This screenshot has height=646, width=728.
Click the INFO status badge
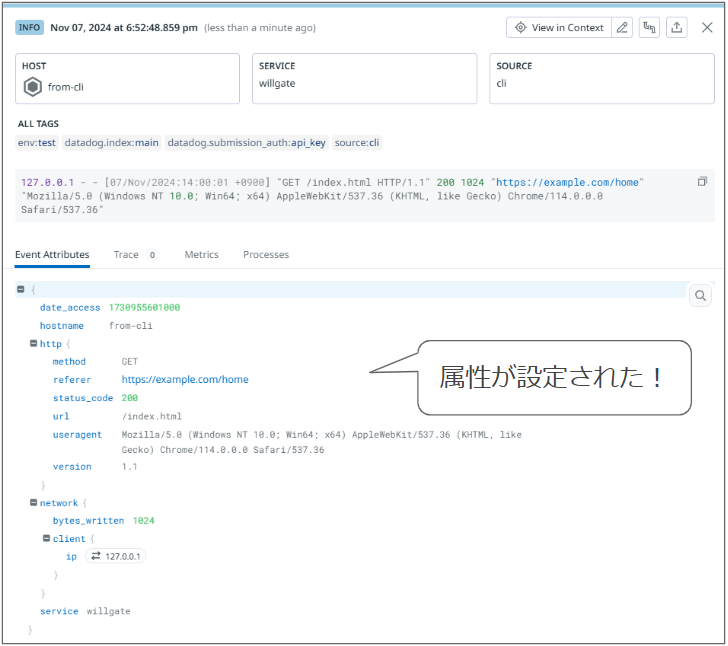click(29, 27)
